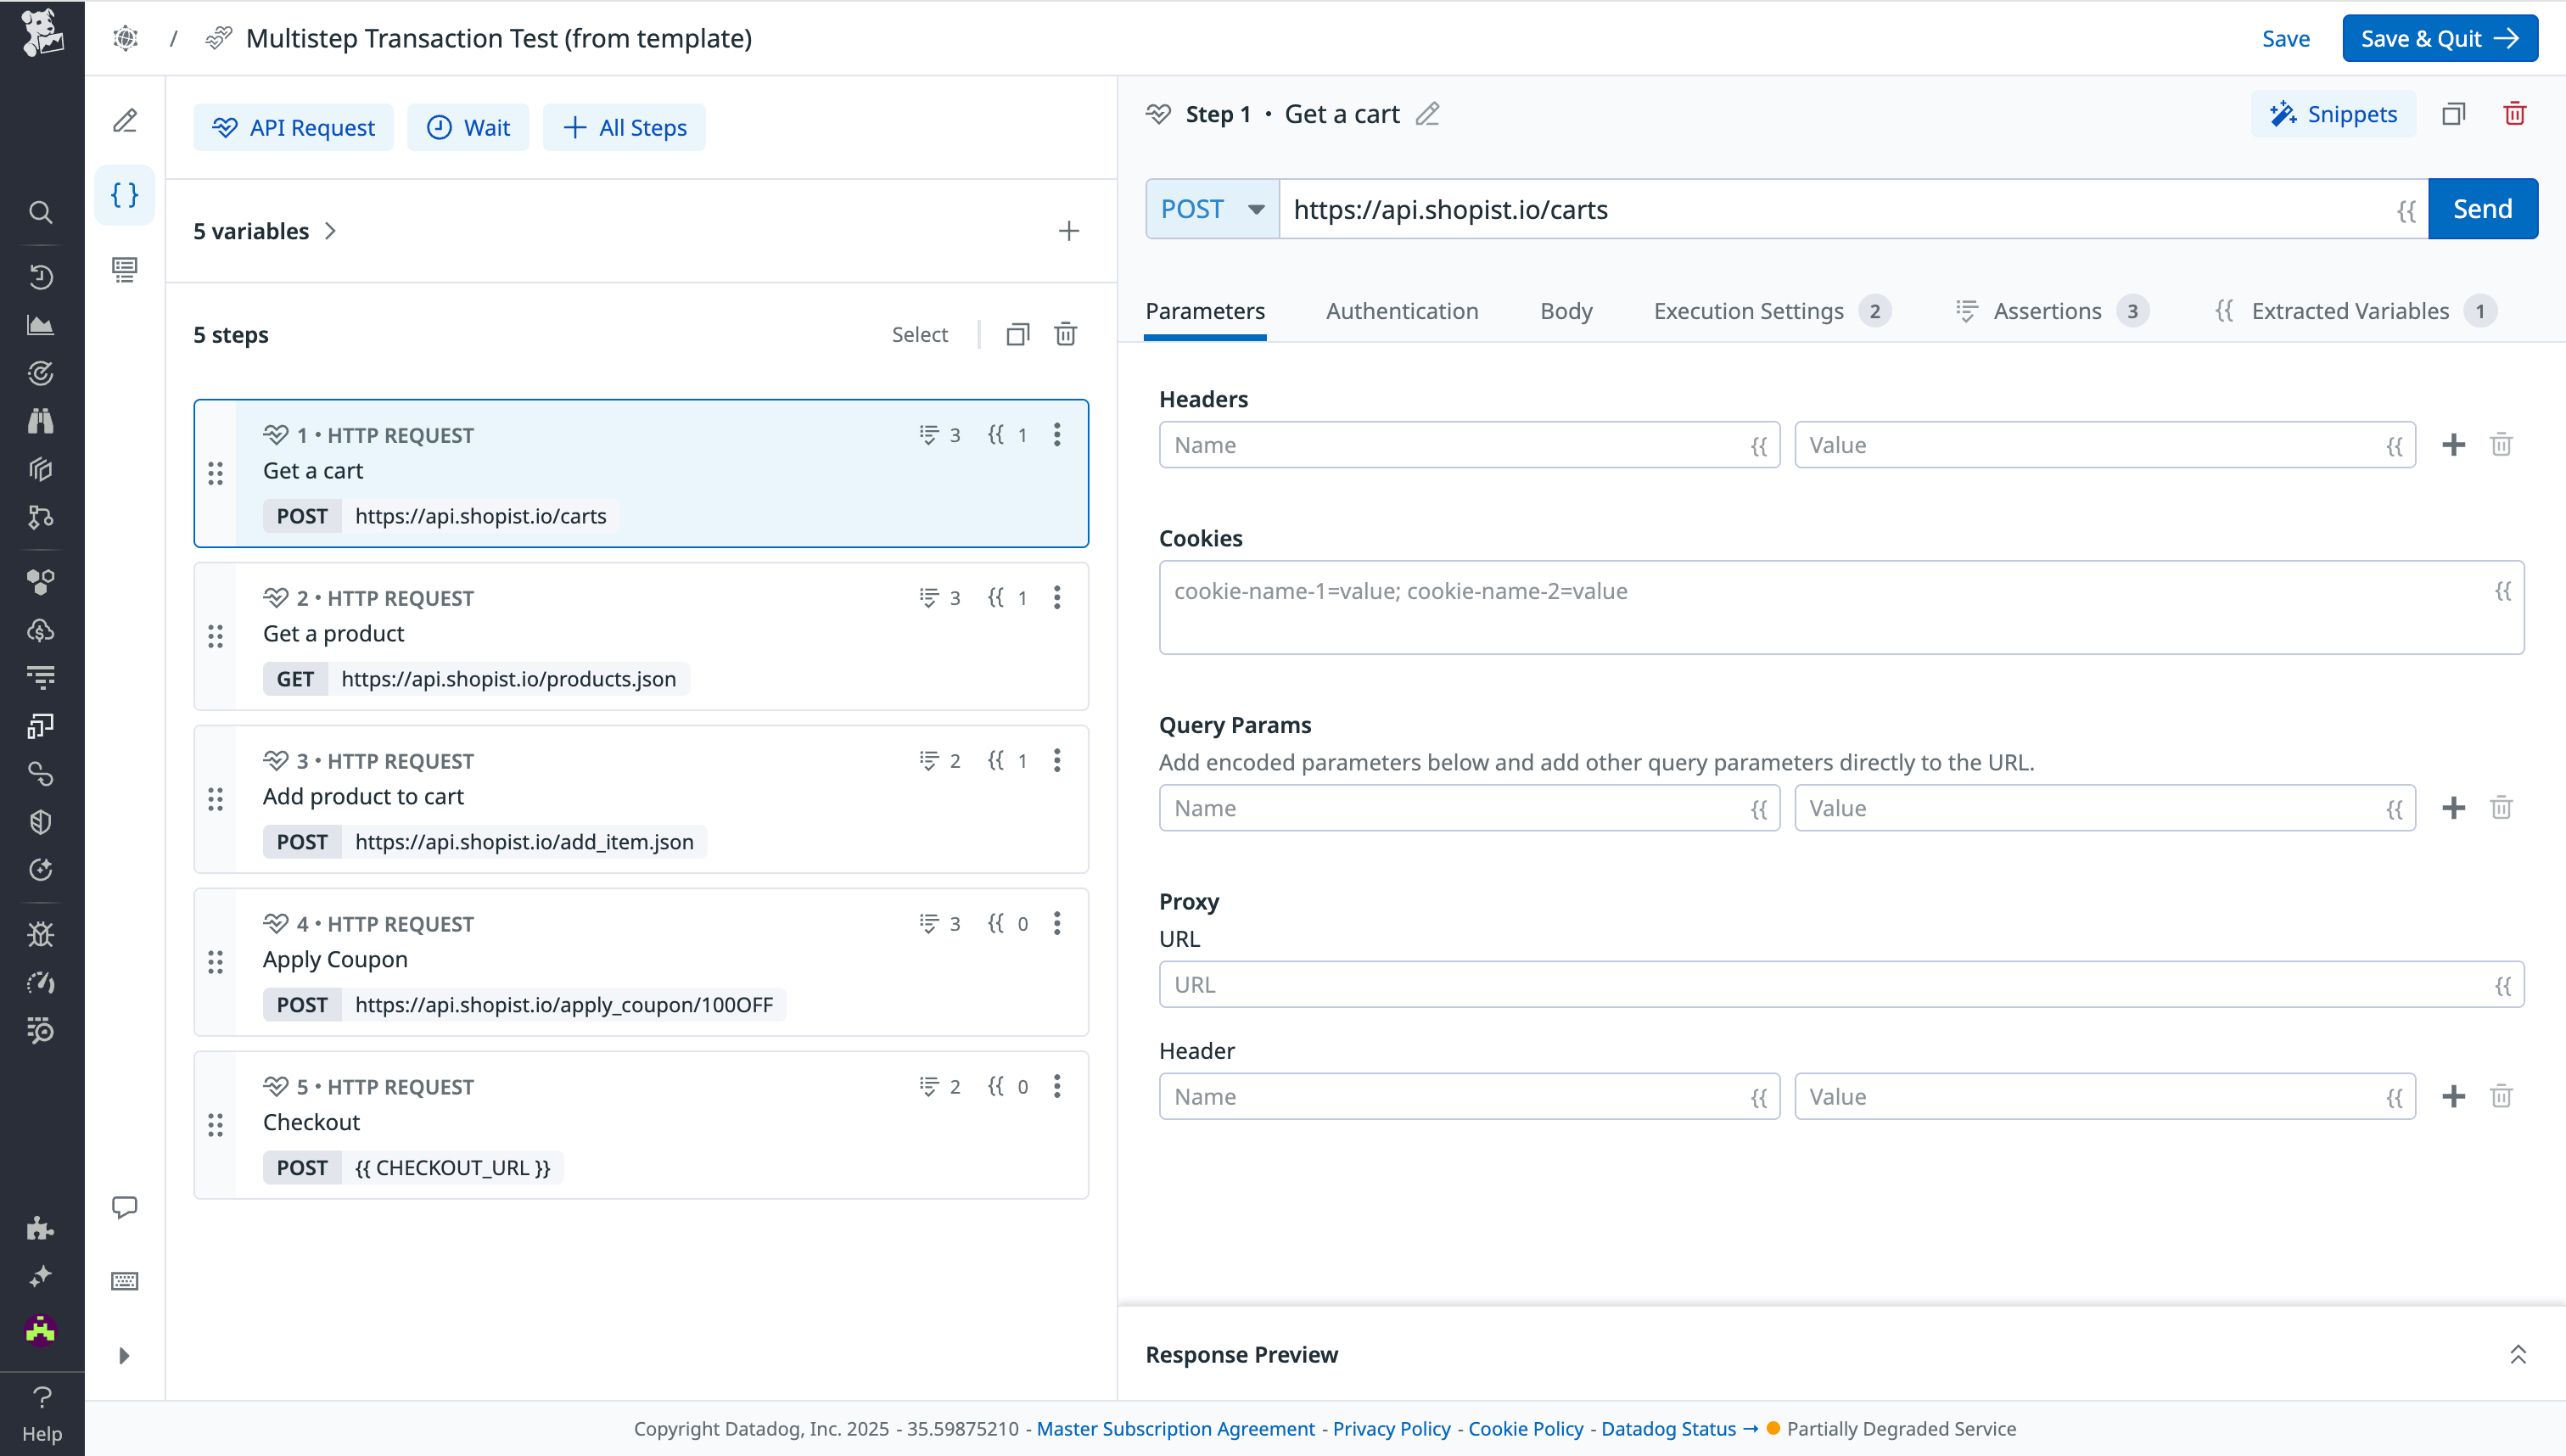Collapse the Response Preview section
2566x1456 pixels.
coord(2518,1354)
